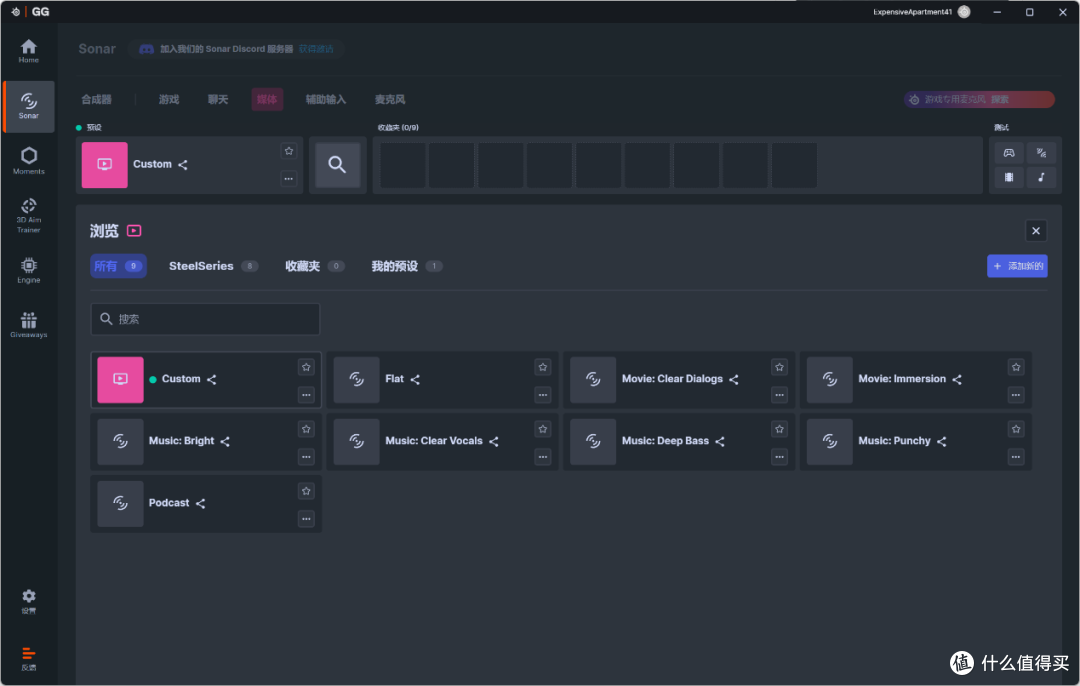1080x686 pixels.
Task: Favorite the Music: Deep Bass preset
Action: point(779,429)
